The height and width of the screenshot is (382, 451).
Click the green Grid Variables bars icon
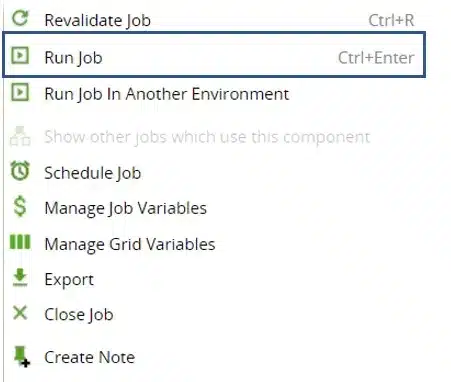point(20,242)
